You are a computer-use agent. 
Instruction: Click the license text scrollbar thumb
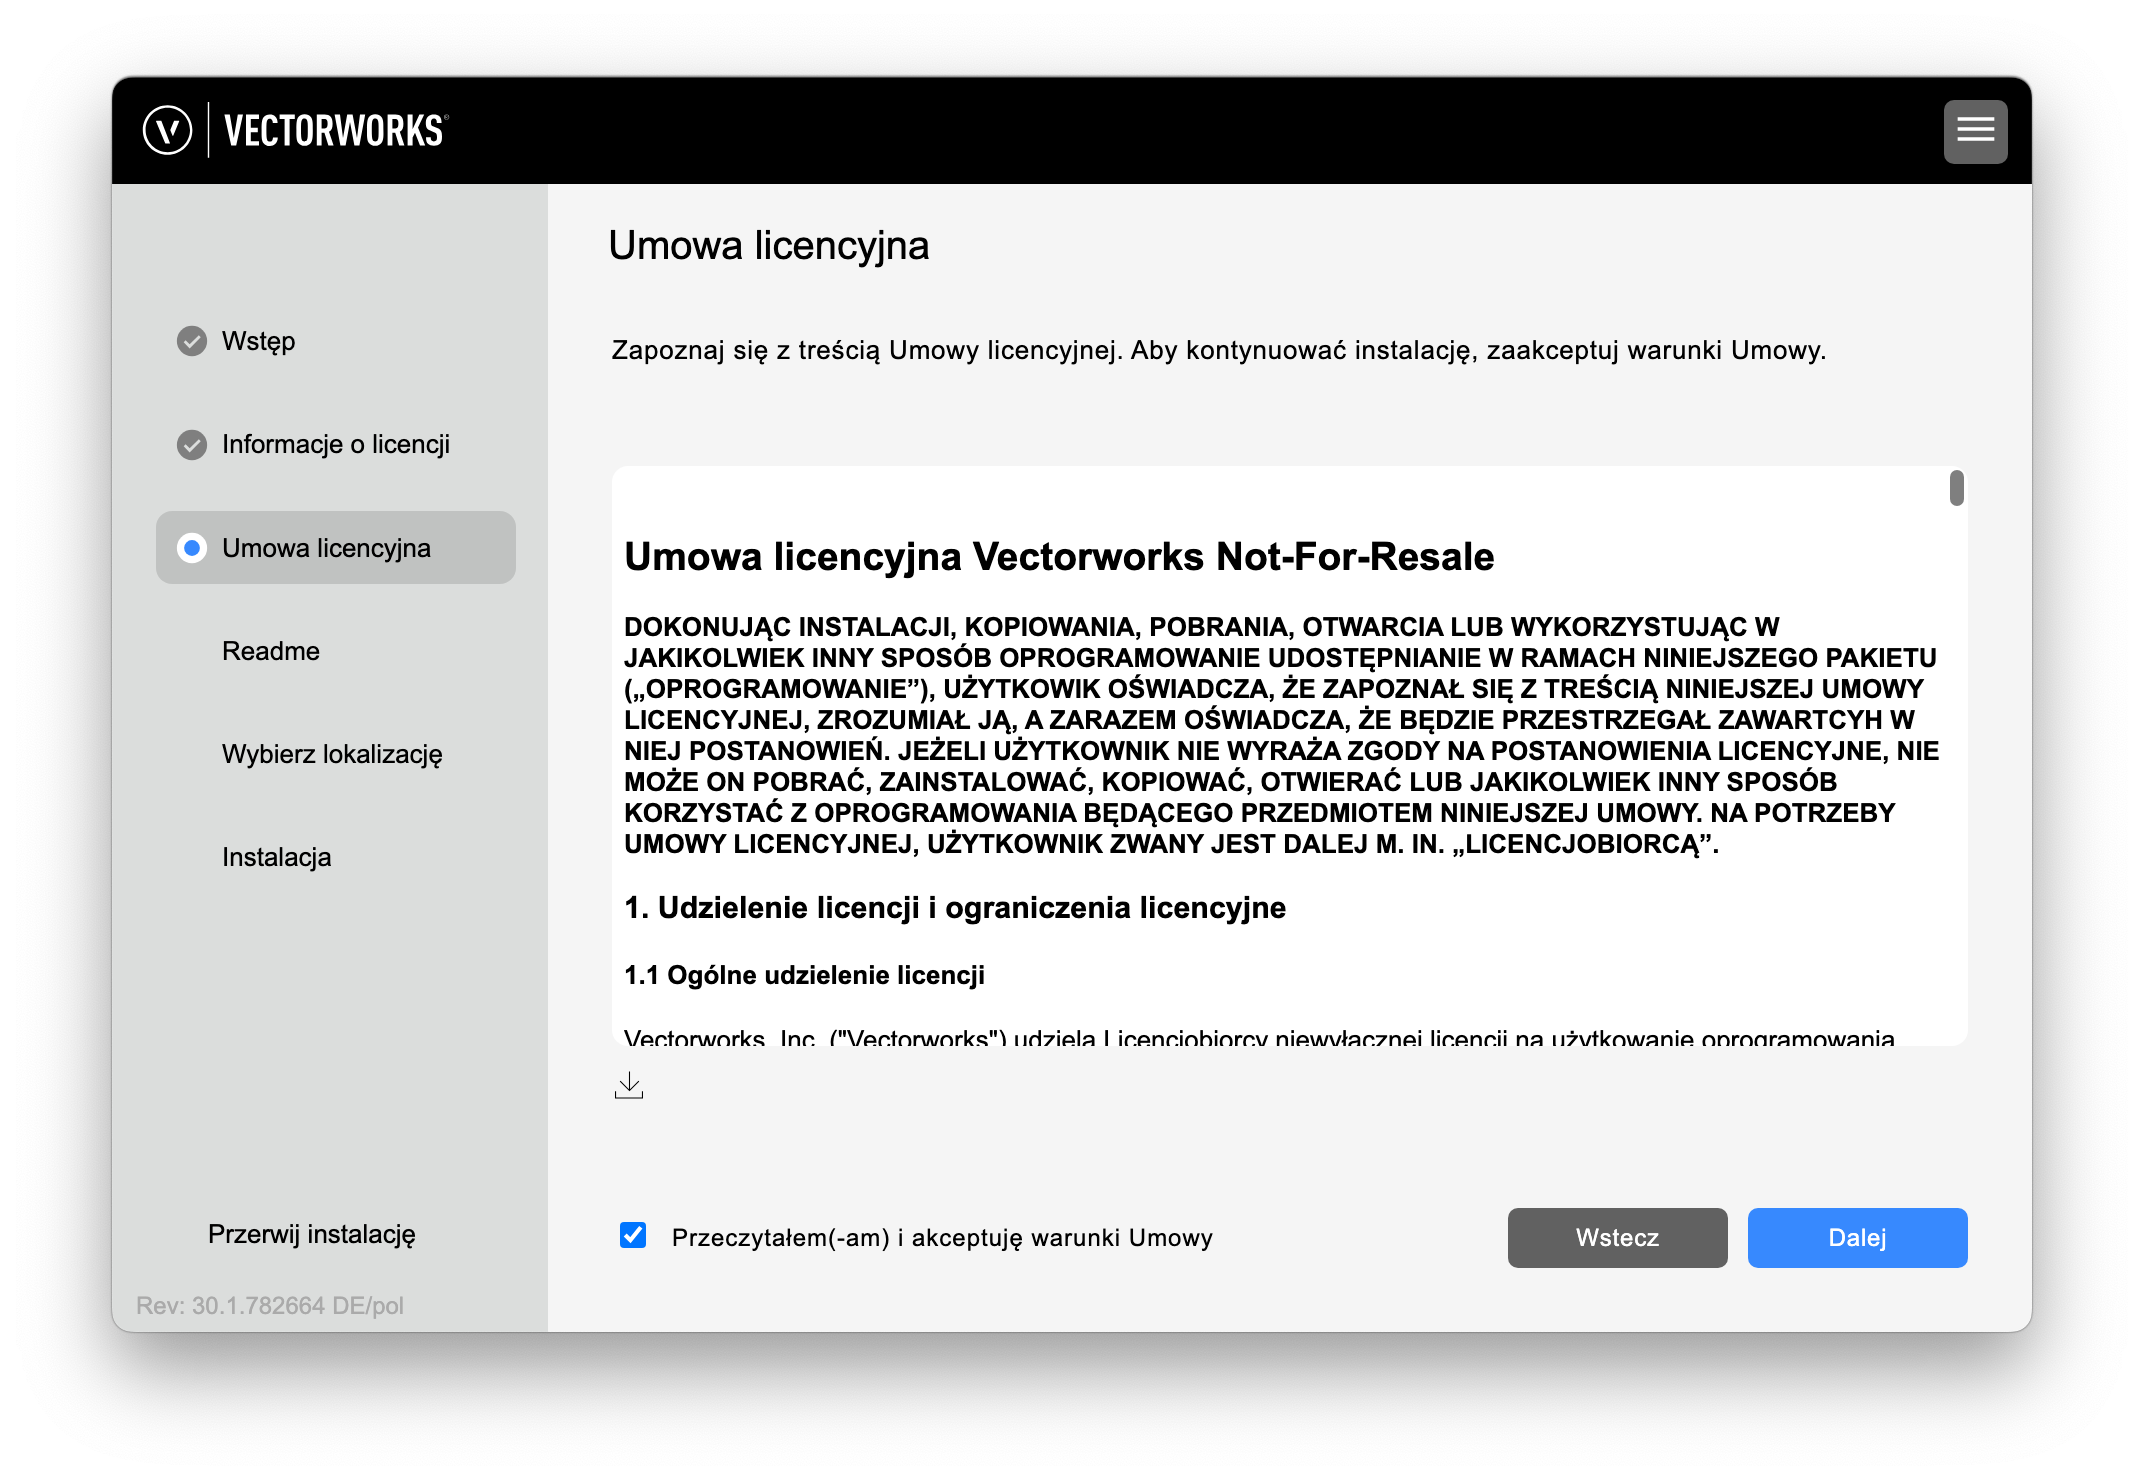pyautogui.click(x=1957, y=488)
